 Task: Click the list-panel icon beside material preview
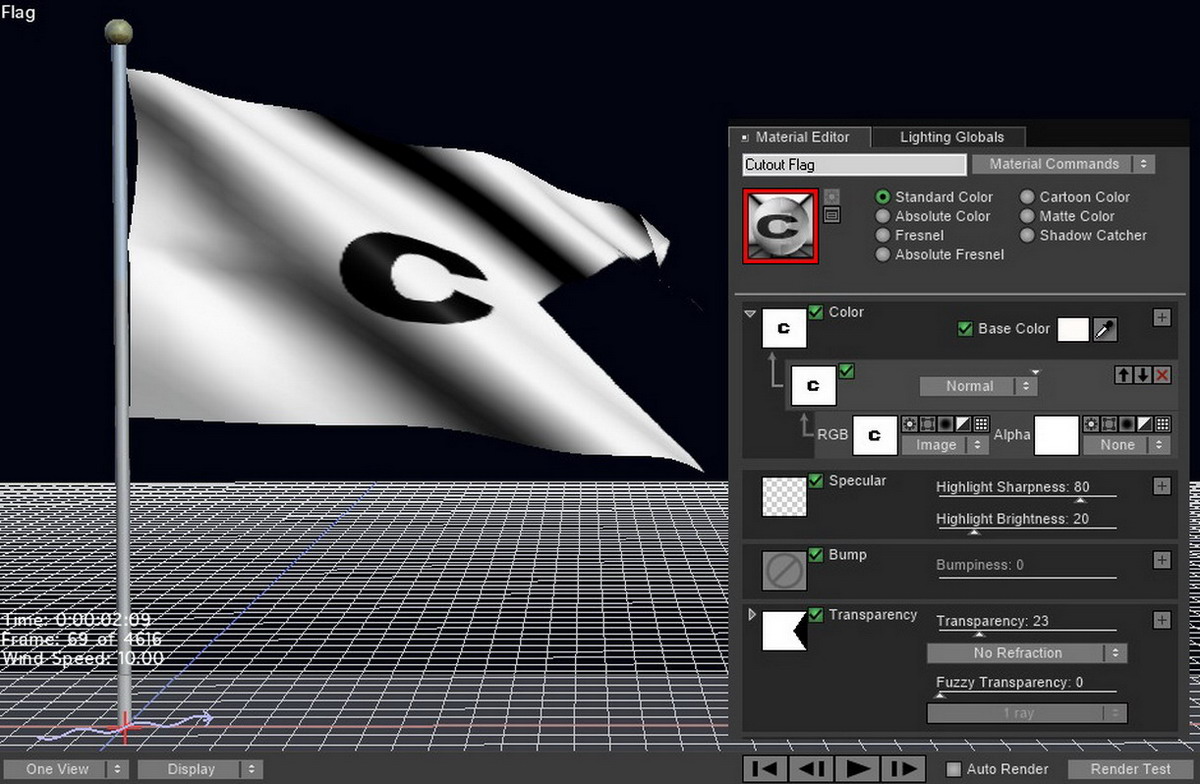click(832, 215)
